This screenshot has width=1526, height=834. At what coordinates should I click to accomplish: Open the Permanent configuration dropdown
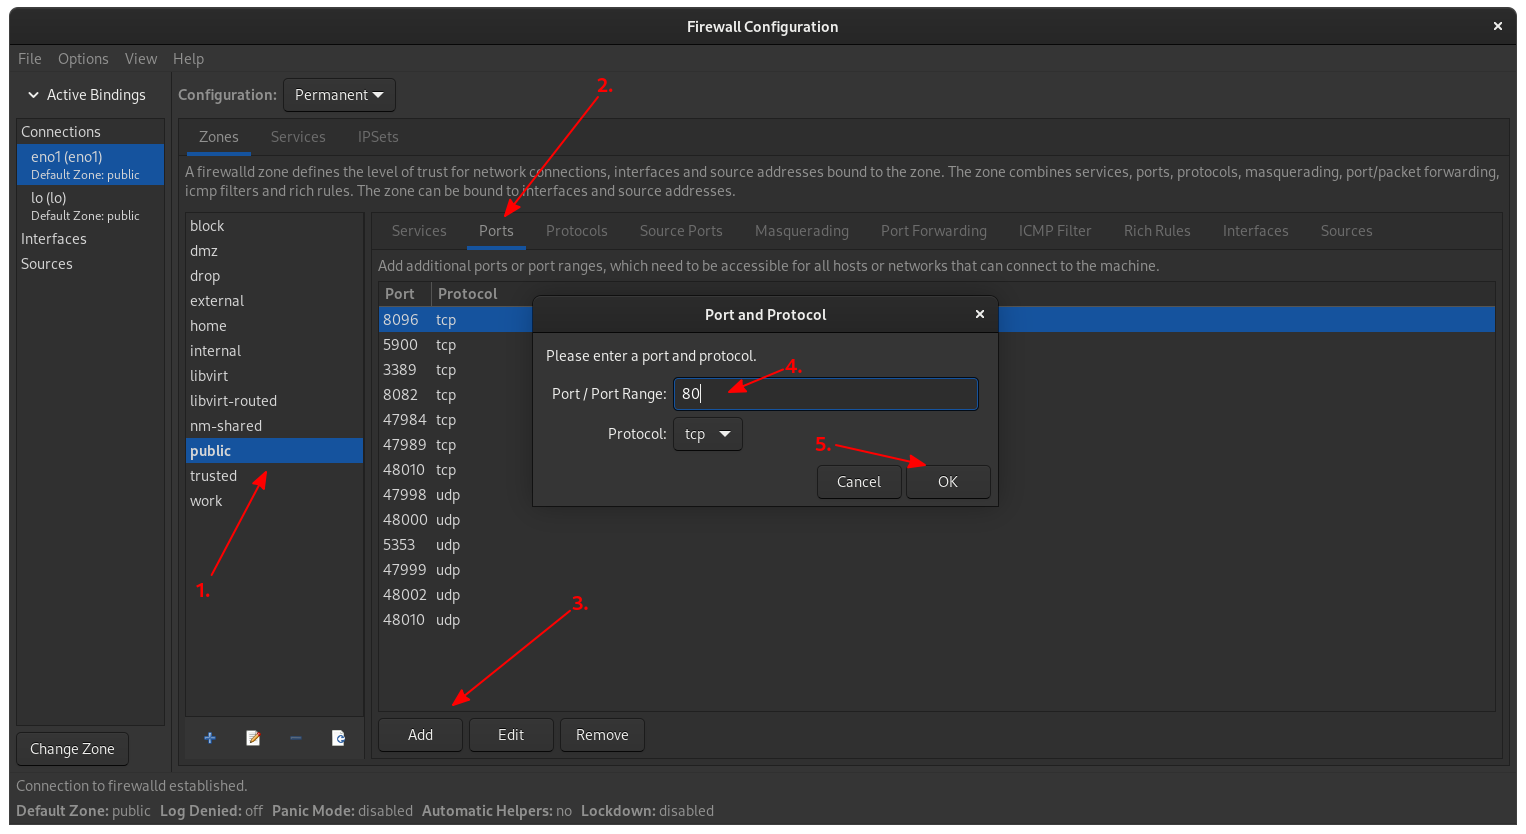[x=339, y=94]
